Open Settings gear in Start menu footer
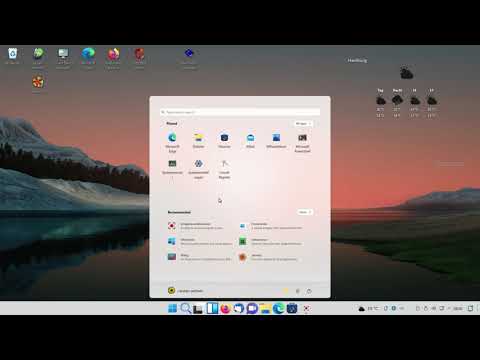This screenshot has width=480, height=360. [x=298, y=291]
